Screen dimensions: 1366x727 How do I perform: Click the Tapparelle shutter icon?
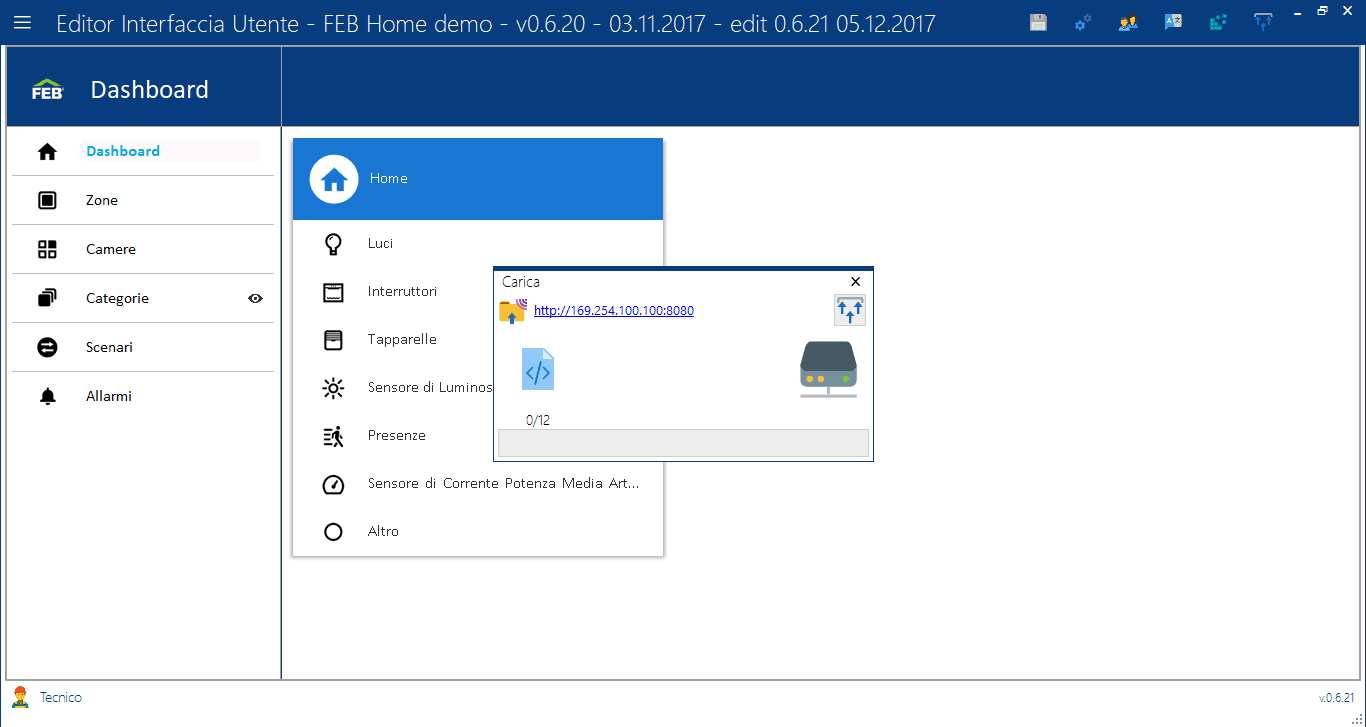point(333,340)
